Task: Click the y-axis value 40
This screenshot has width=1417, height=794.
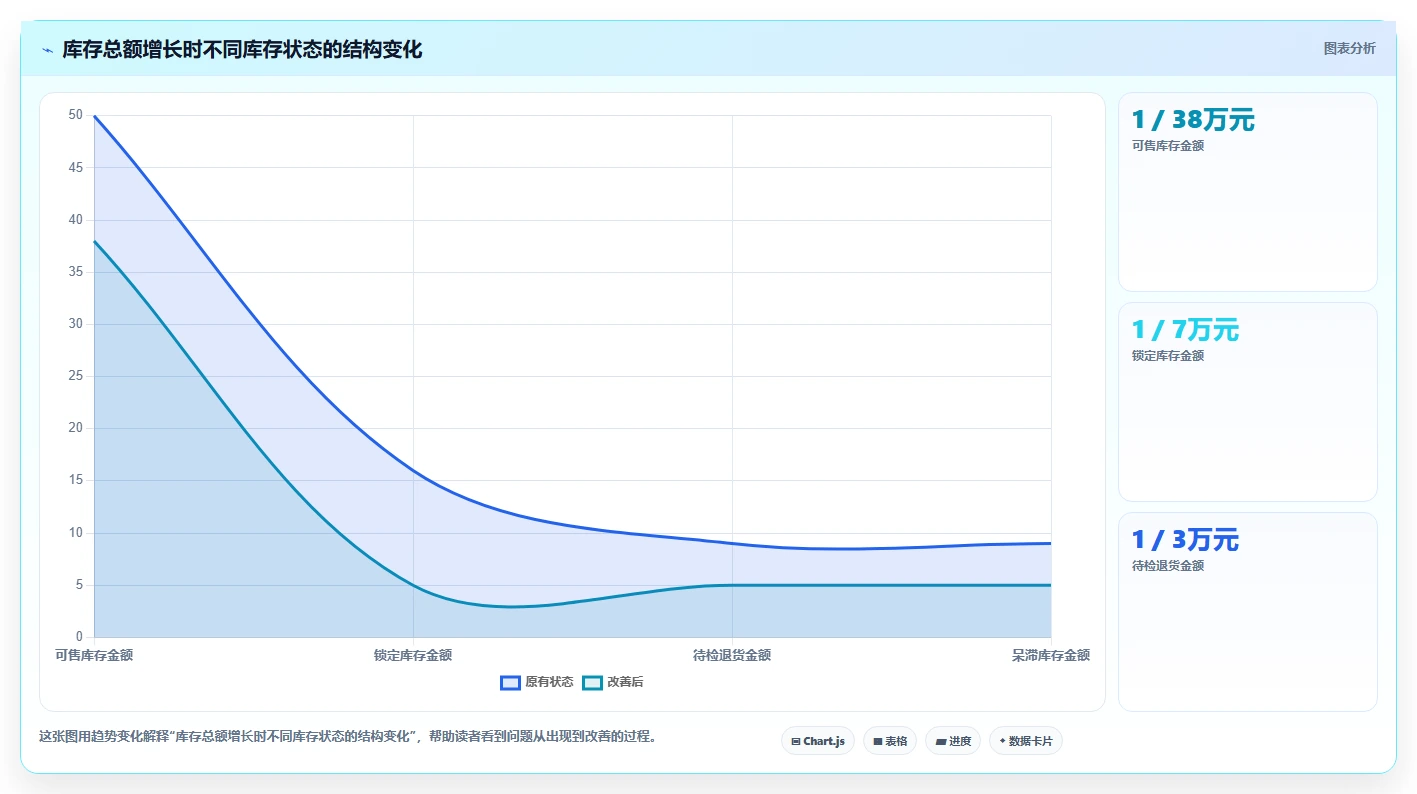Action: coord(76,220)
